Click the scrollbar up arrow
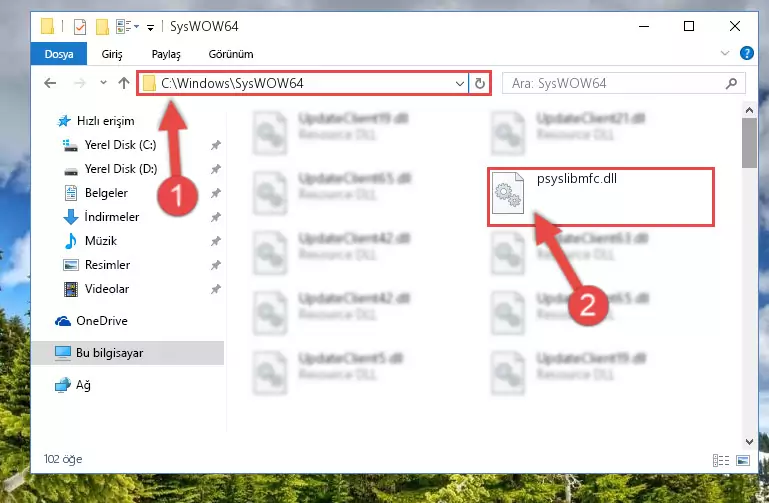The image size is (769, 503). point(749,110)
